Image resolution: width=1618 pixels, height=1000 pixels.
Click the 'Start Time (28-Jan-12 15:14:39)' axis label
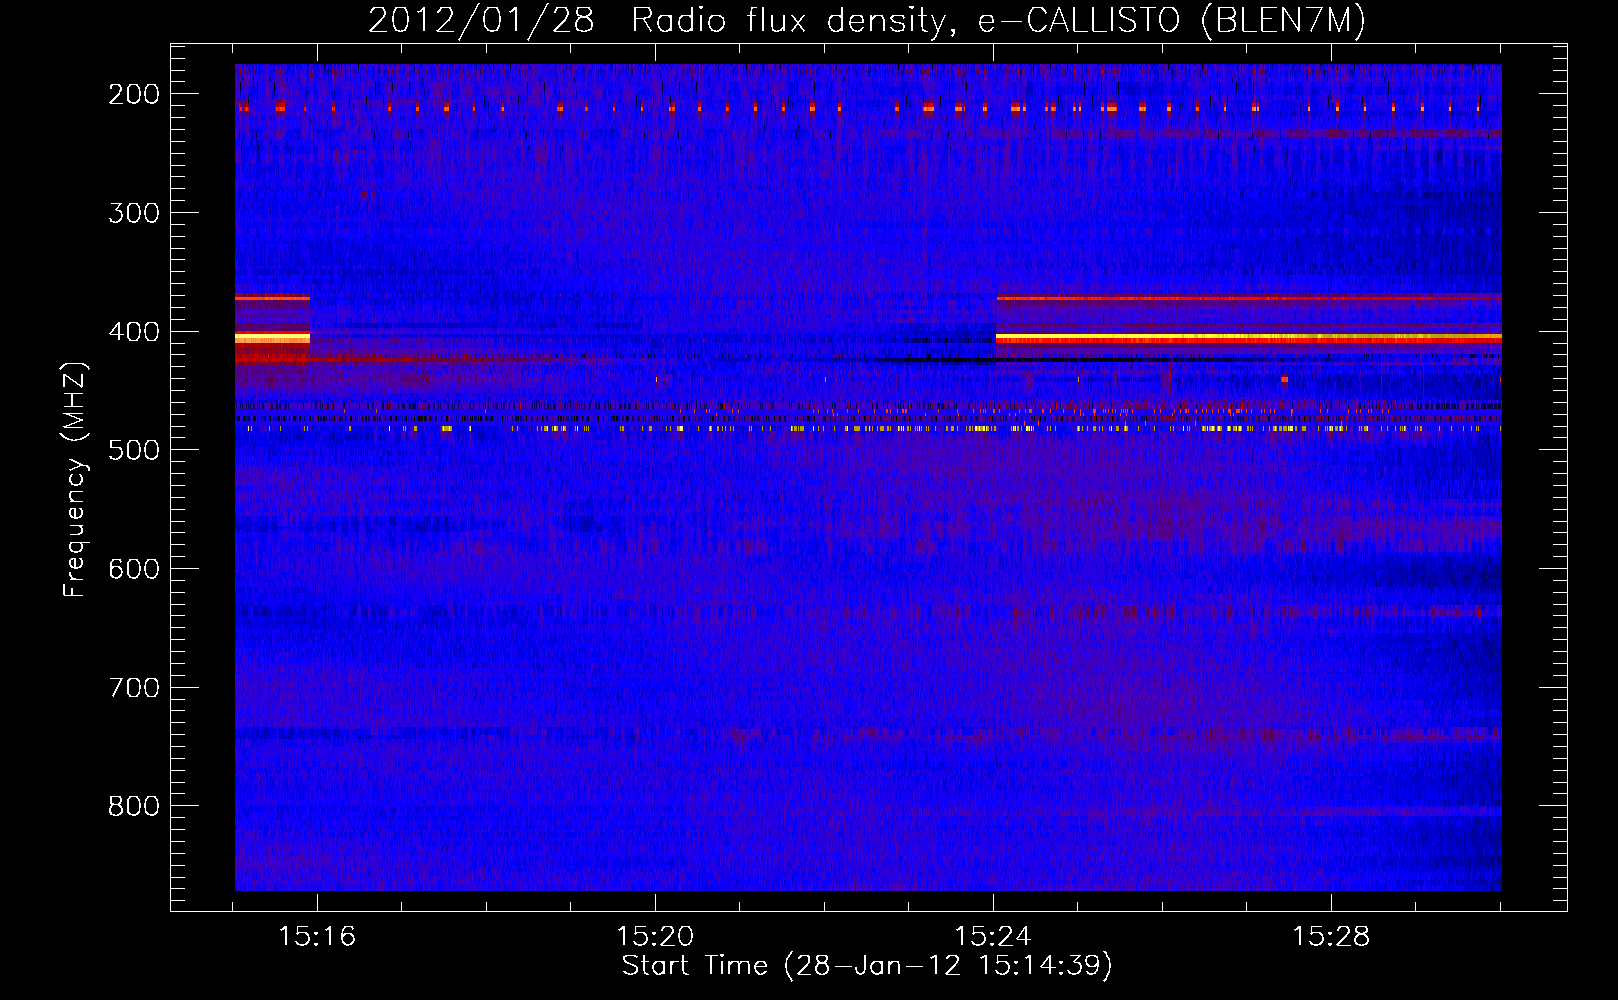pos(867,966)
